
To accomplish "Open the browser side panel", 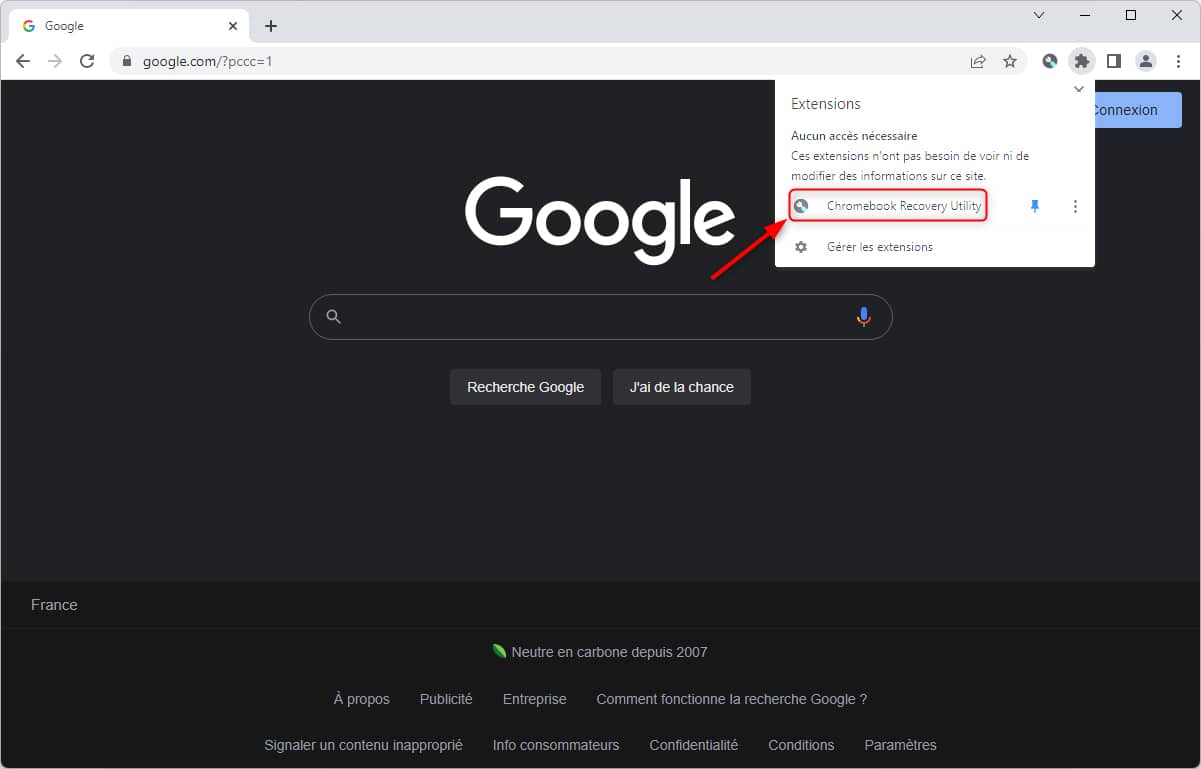I will [1114, 61].
